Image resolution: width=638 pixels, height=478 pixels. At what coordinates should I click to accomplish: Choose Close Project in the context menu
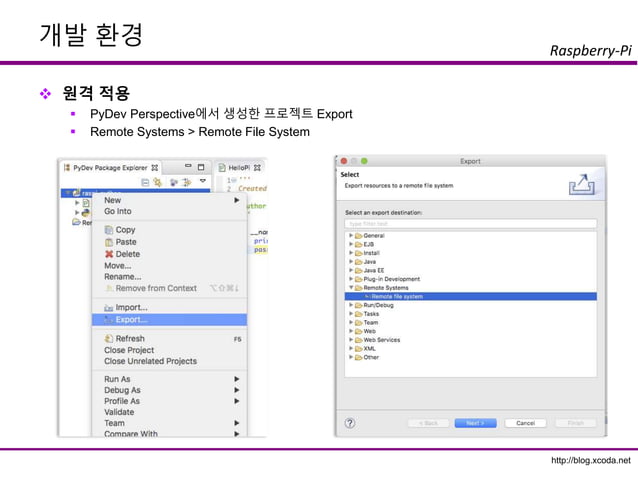169,350
